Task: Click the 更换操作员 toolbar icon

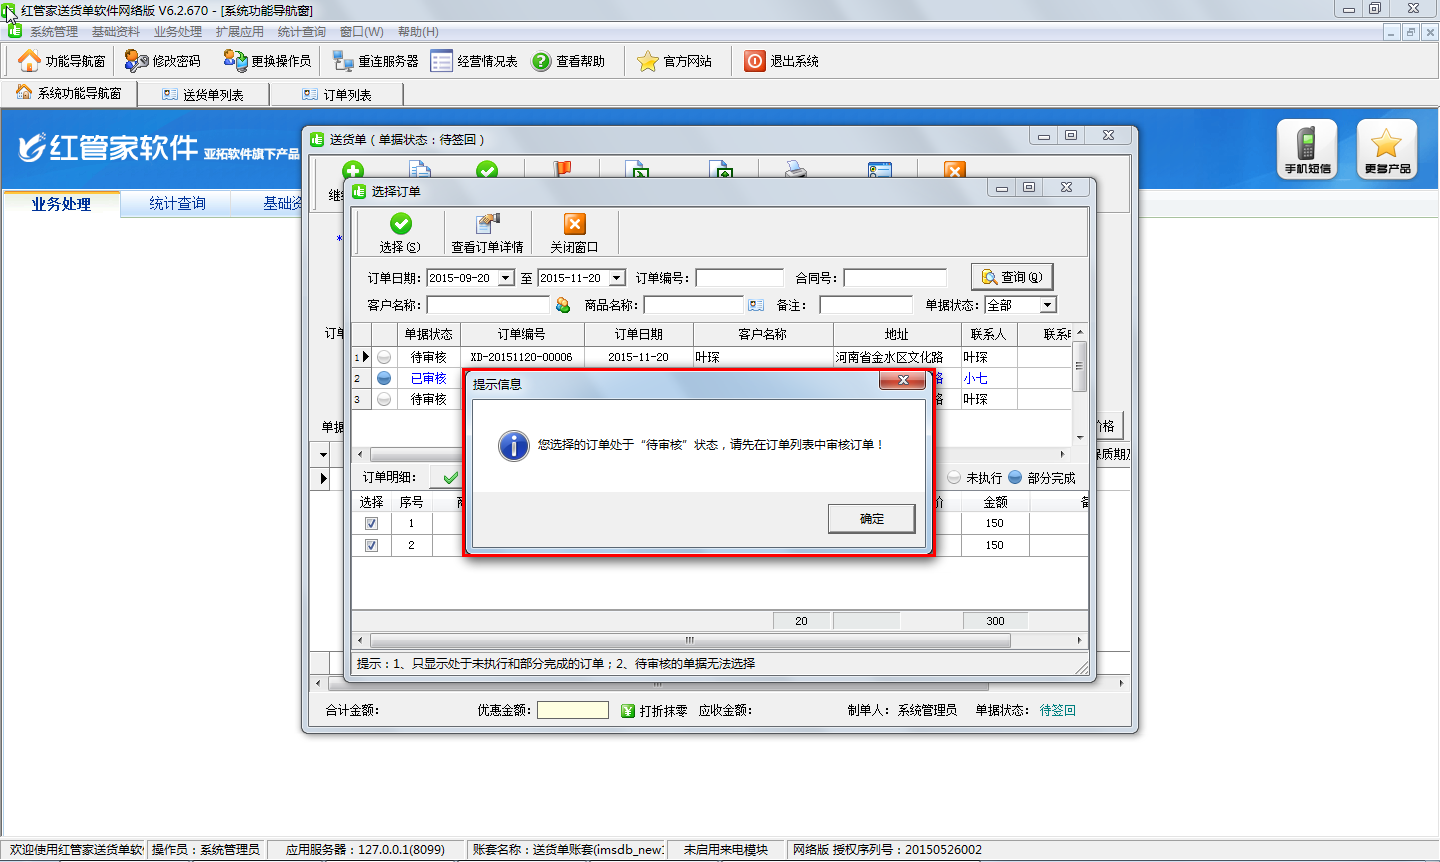Action: 235,61
